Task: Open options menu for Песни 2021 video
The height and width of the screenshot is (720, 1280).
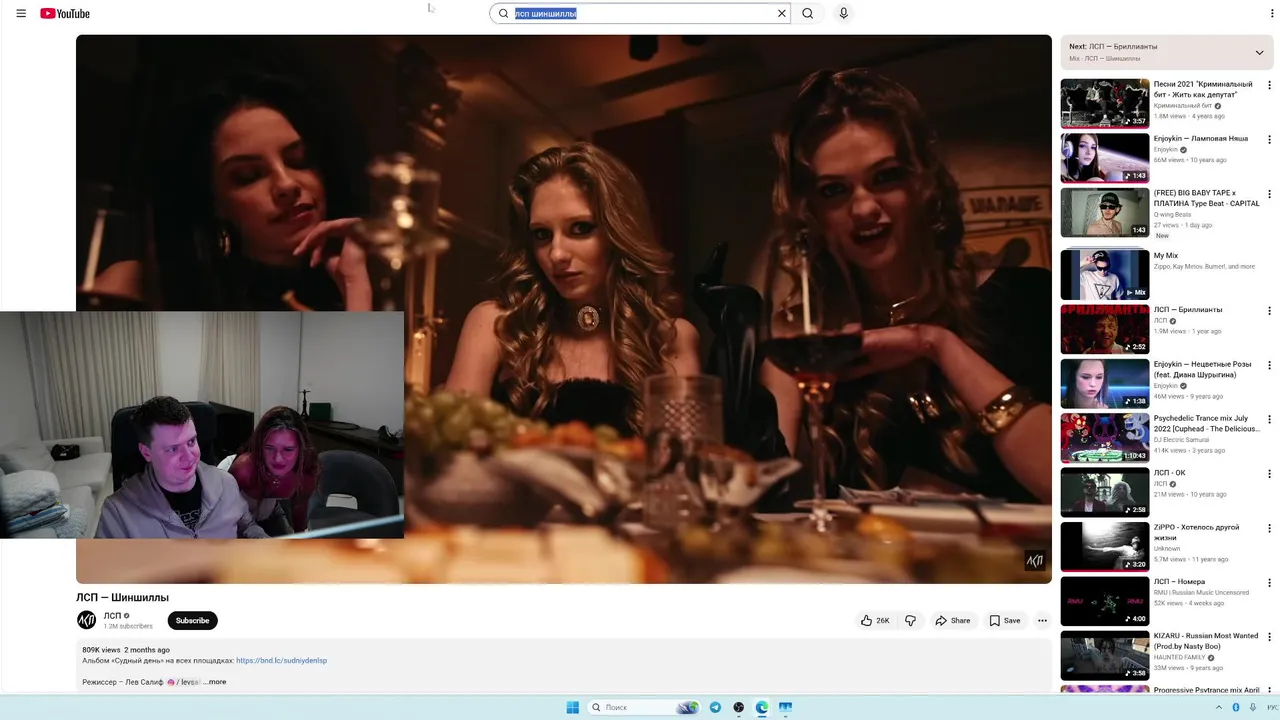Action: [1270, 85]
